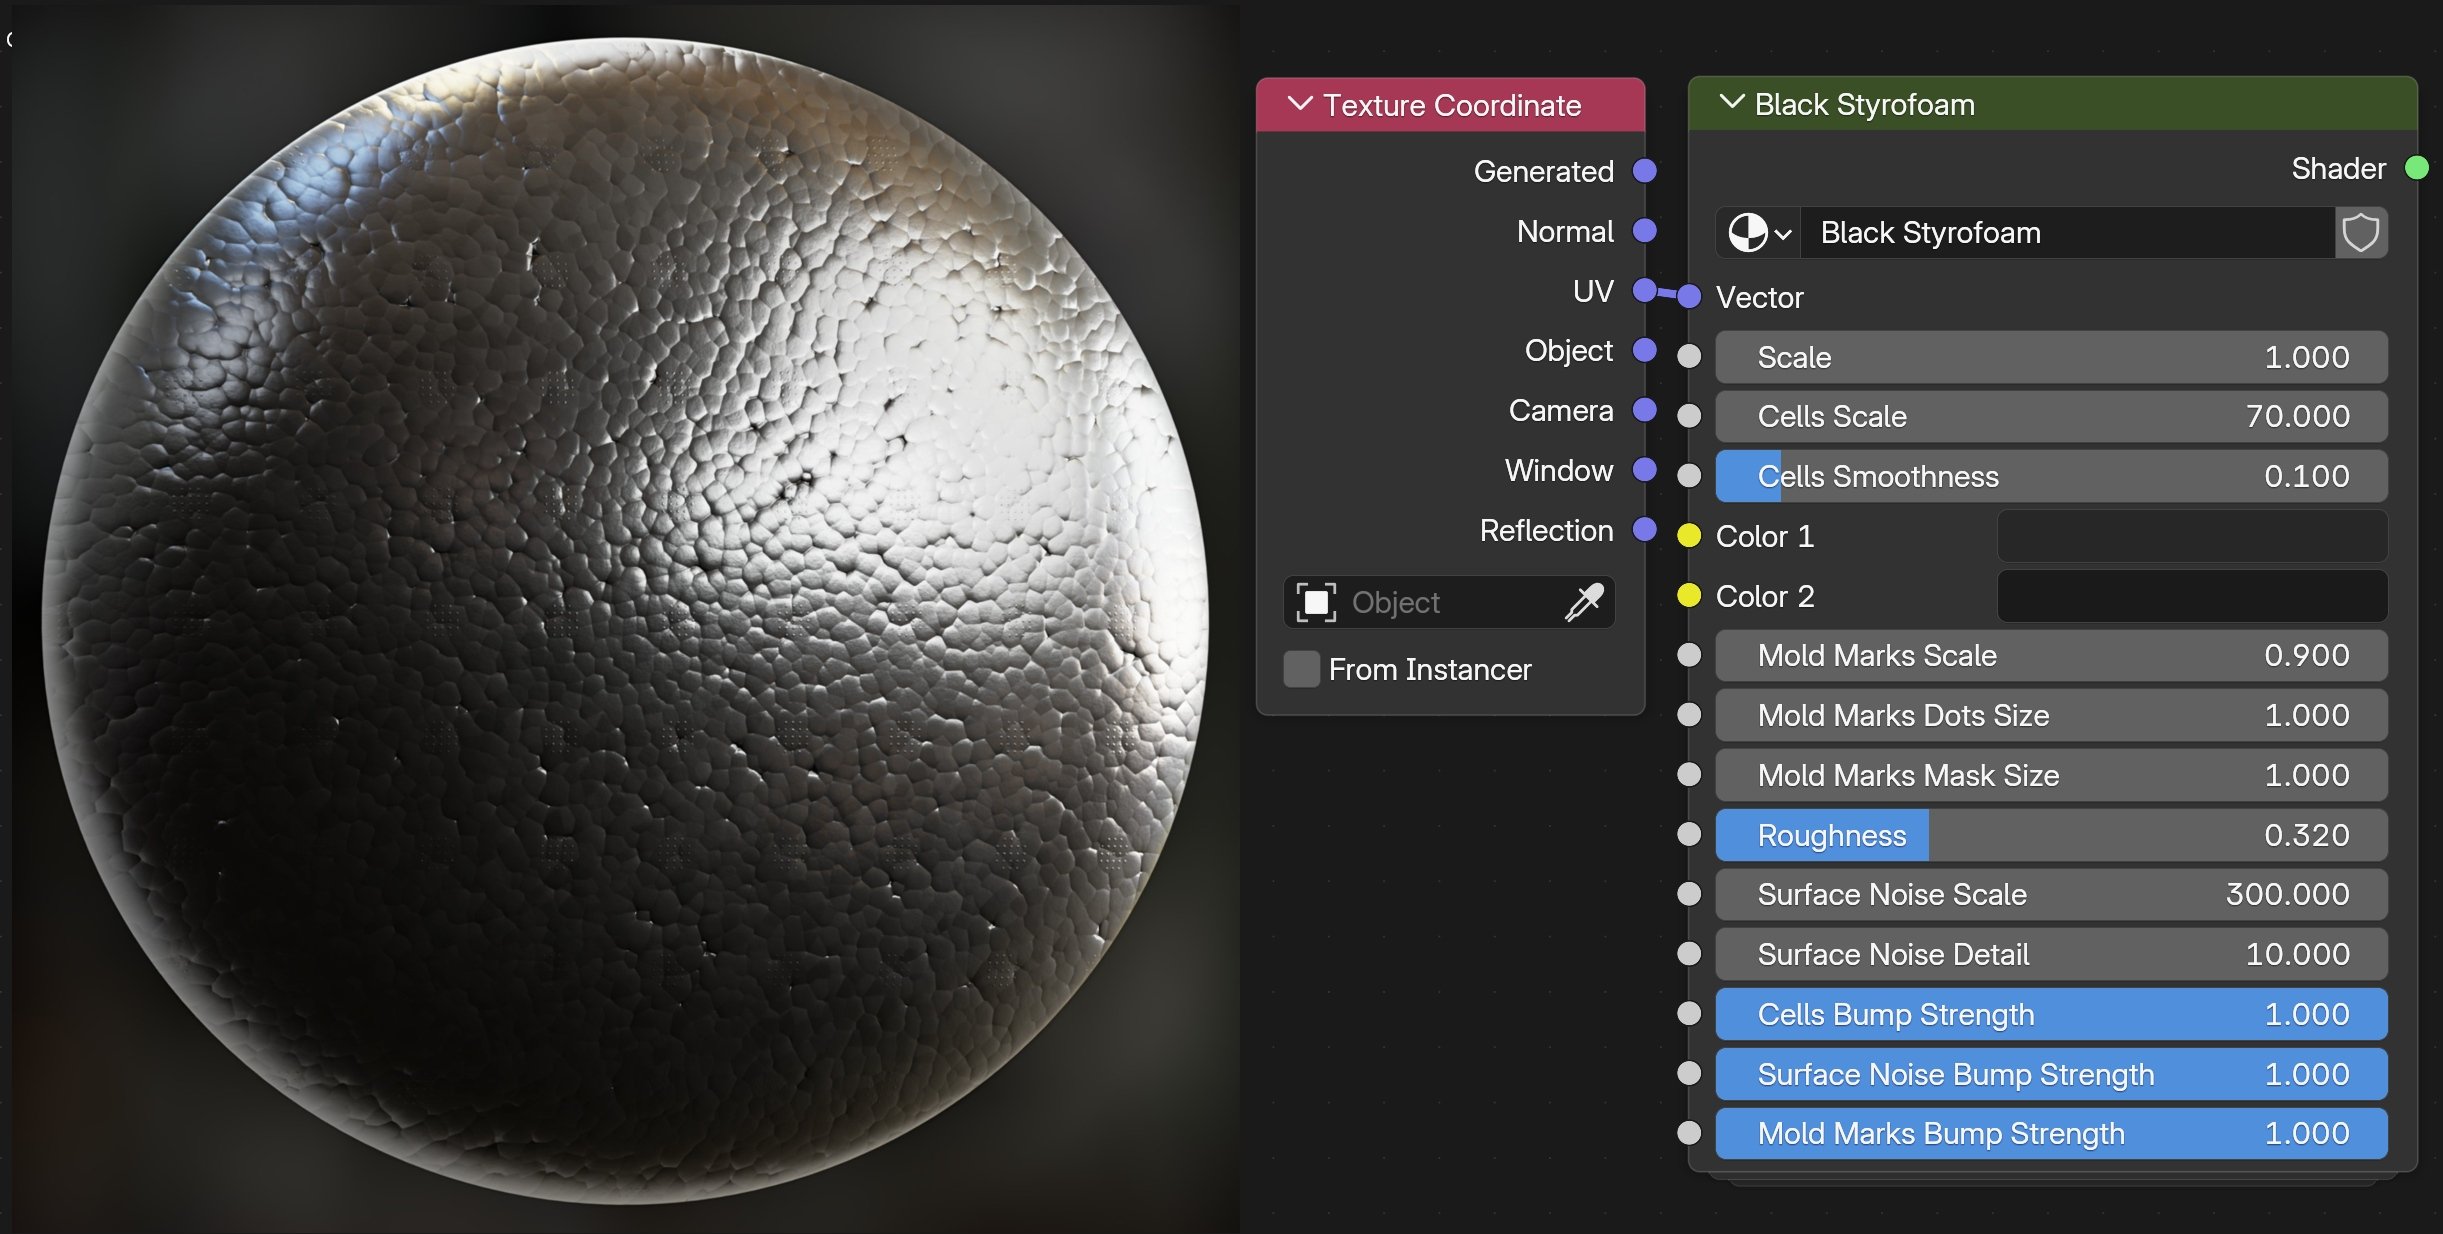Click the Vector input socket

click(x=1689, y=297)
